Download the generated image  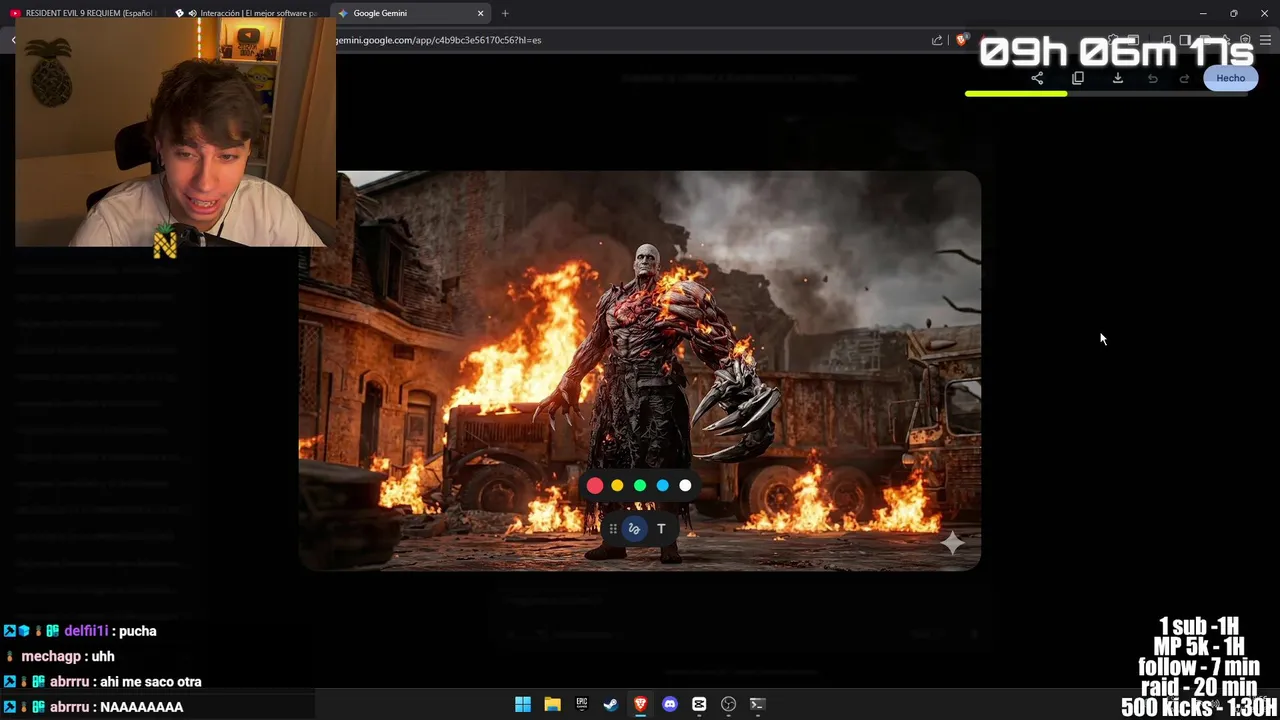1118,78
